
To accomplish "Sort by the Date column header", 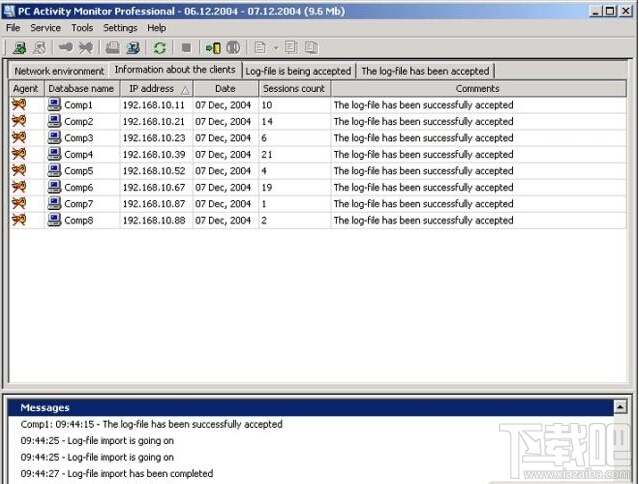I will [225, 88].
